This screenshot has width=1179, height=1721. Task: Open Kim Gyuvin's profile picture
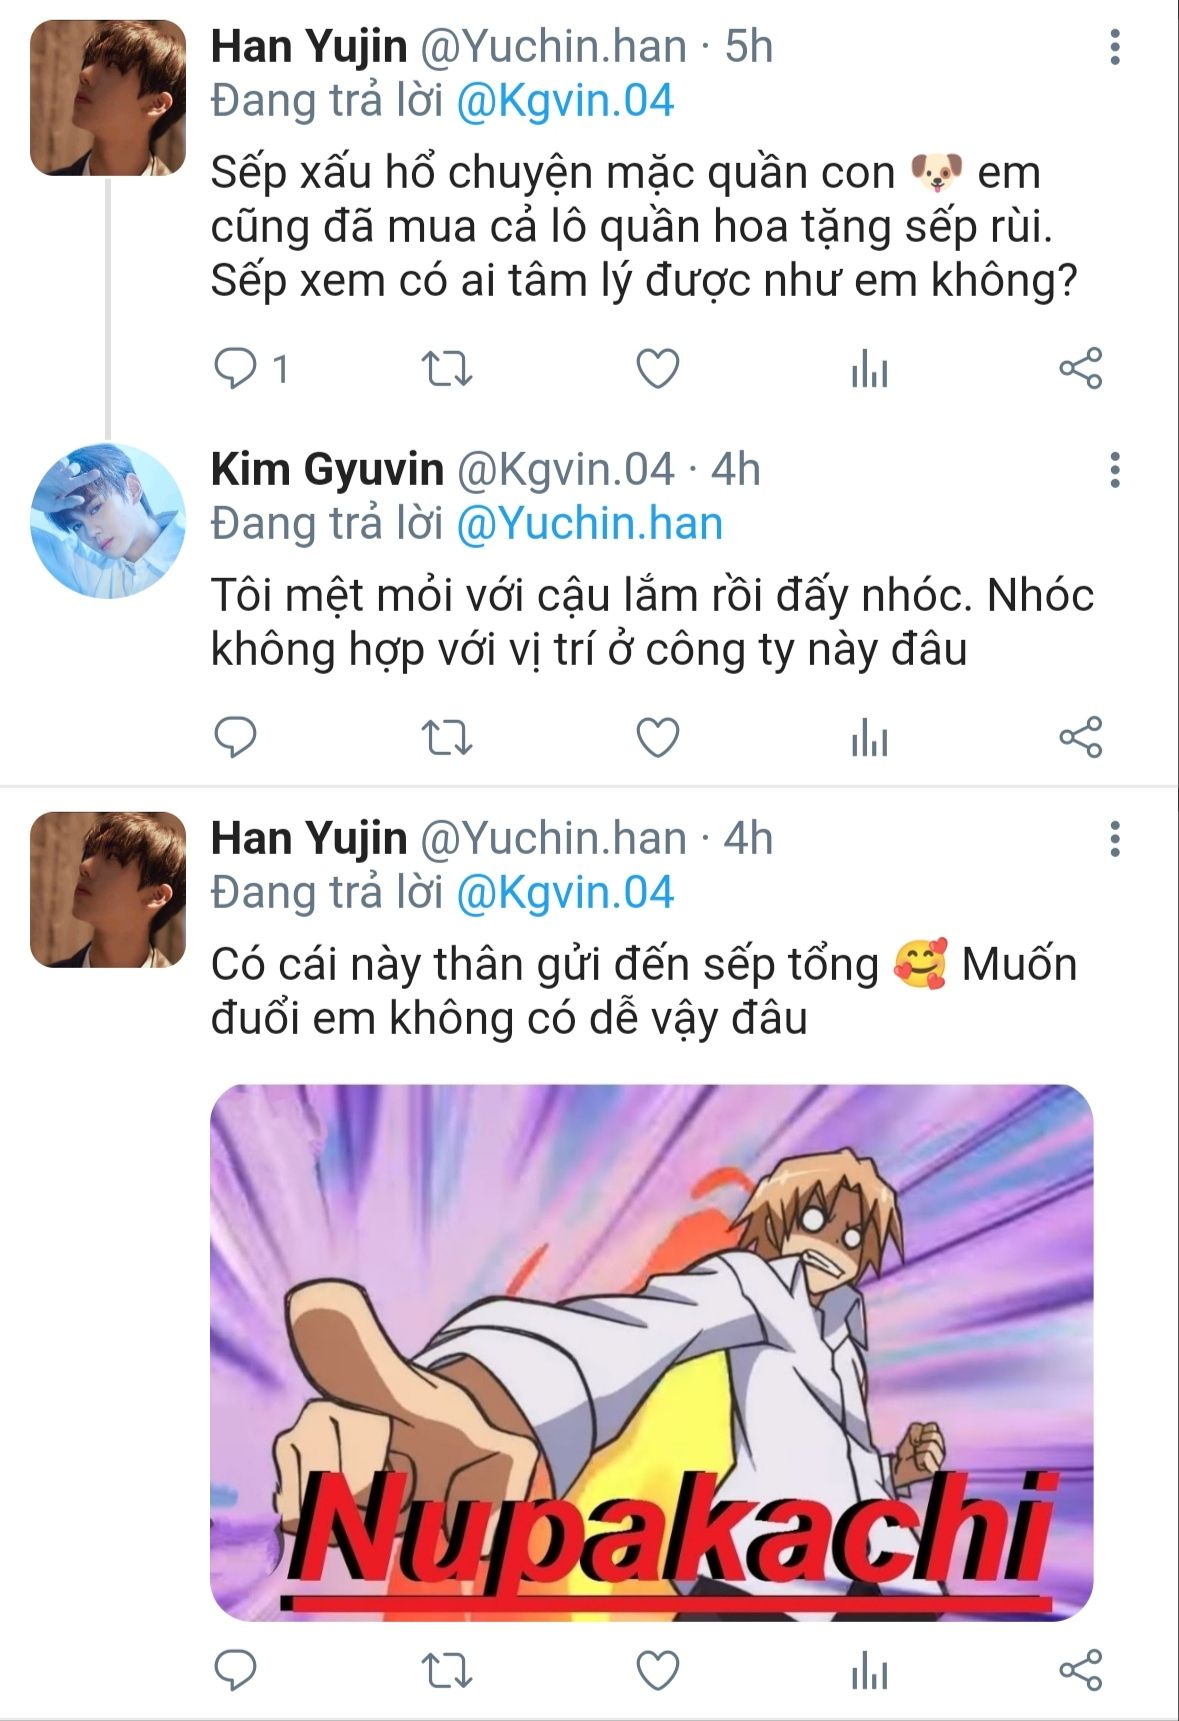(108, 521)
